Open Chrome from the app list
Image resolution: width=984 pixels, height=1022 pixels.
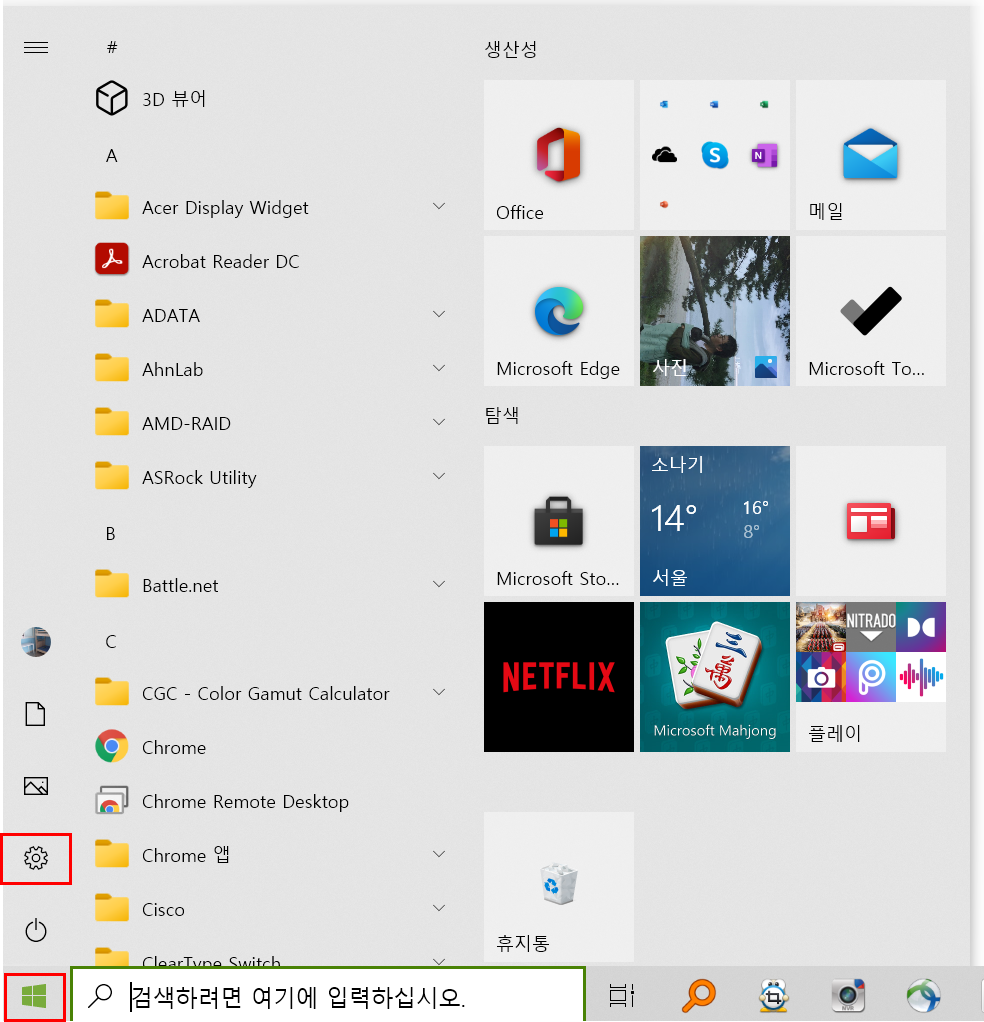[270, 747]
